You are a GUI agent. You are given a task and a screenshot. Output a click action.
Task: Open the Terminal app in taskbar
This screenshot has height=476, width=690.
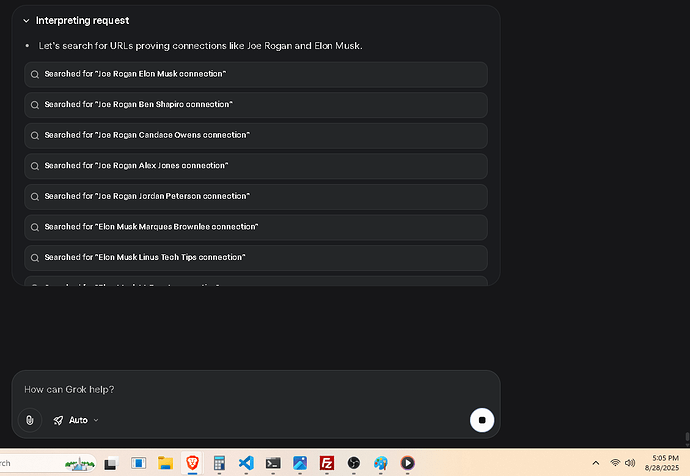pos(273,463)
